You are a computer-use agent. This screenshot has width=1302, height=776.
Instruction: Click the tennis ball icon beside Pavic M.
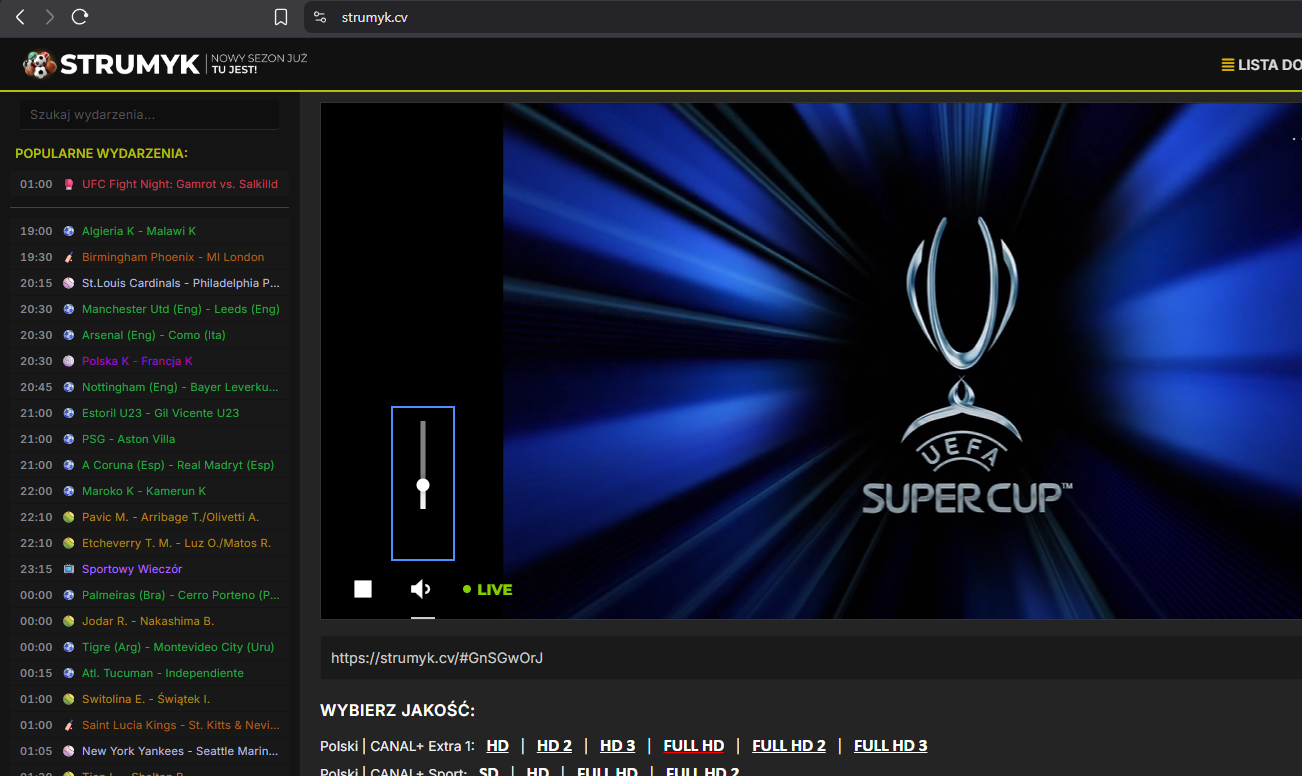click(69, 517)
